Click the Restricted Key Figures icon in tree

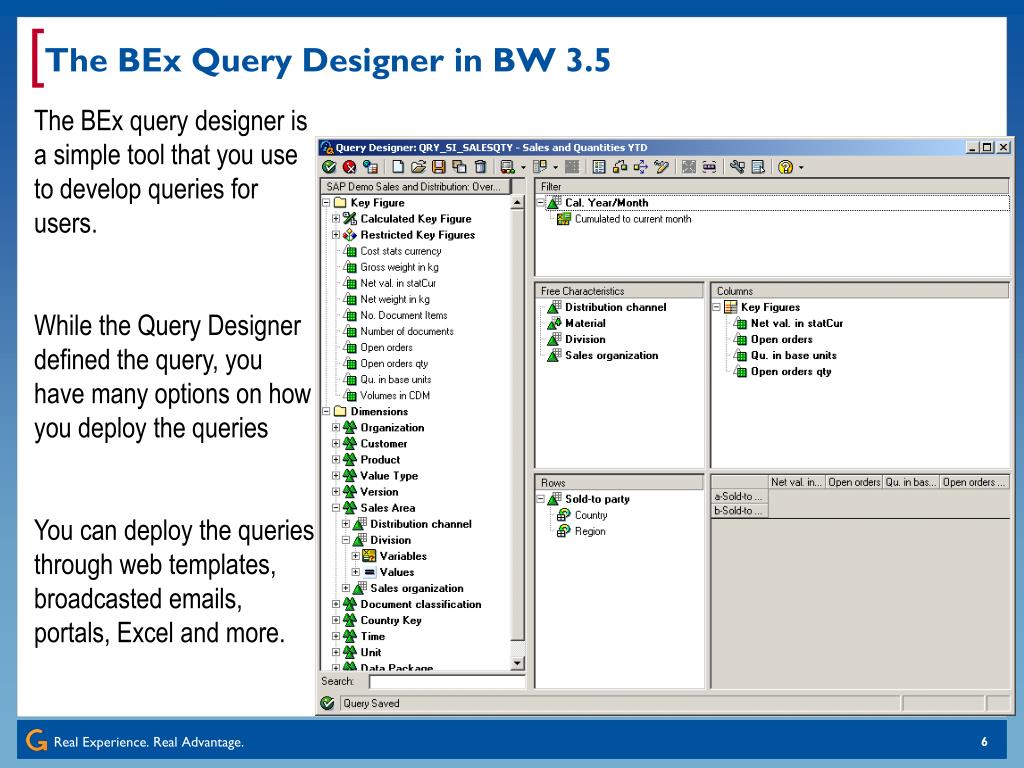tap(350, 235)
